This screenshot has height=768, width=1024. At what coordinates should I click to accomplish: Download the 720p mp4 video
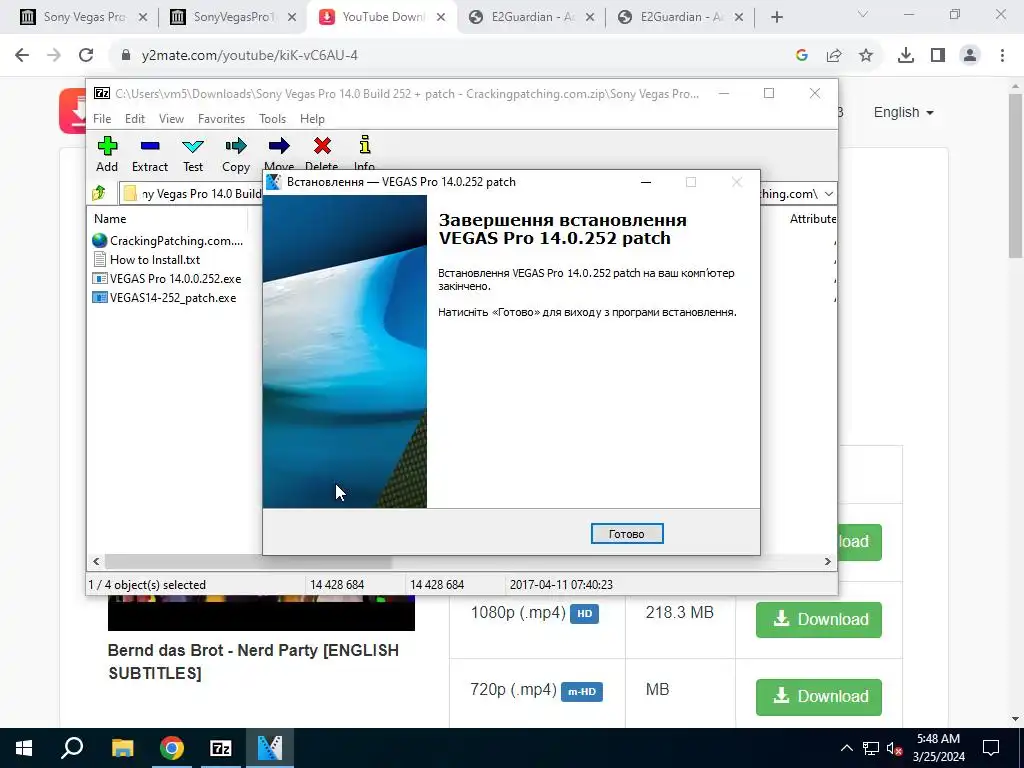(819, 696)
